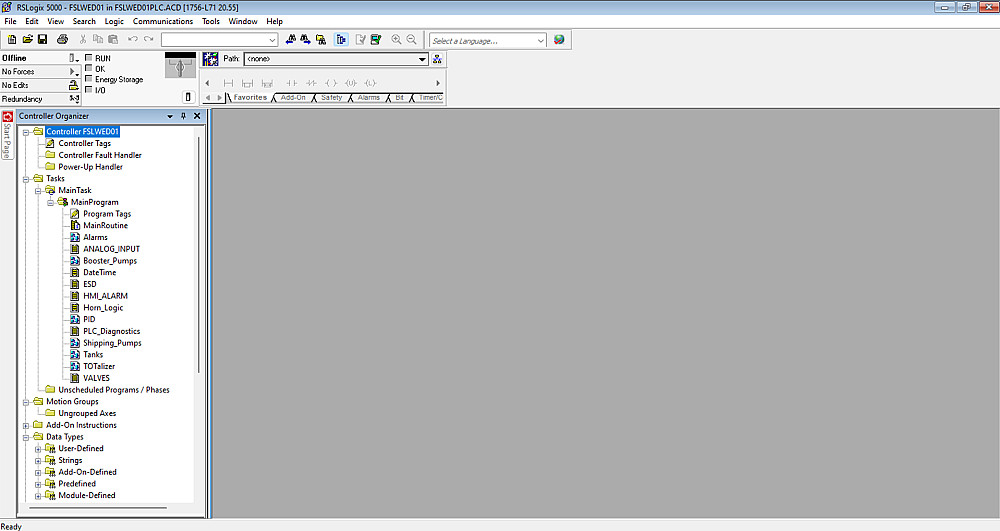Expand the User-Defined data types folder

click(38, 449)
